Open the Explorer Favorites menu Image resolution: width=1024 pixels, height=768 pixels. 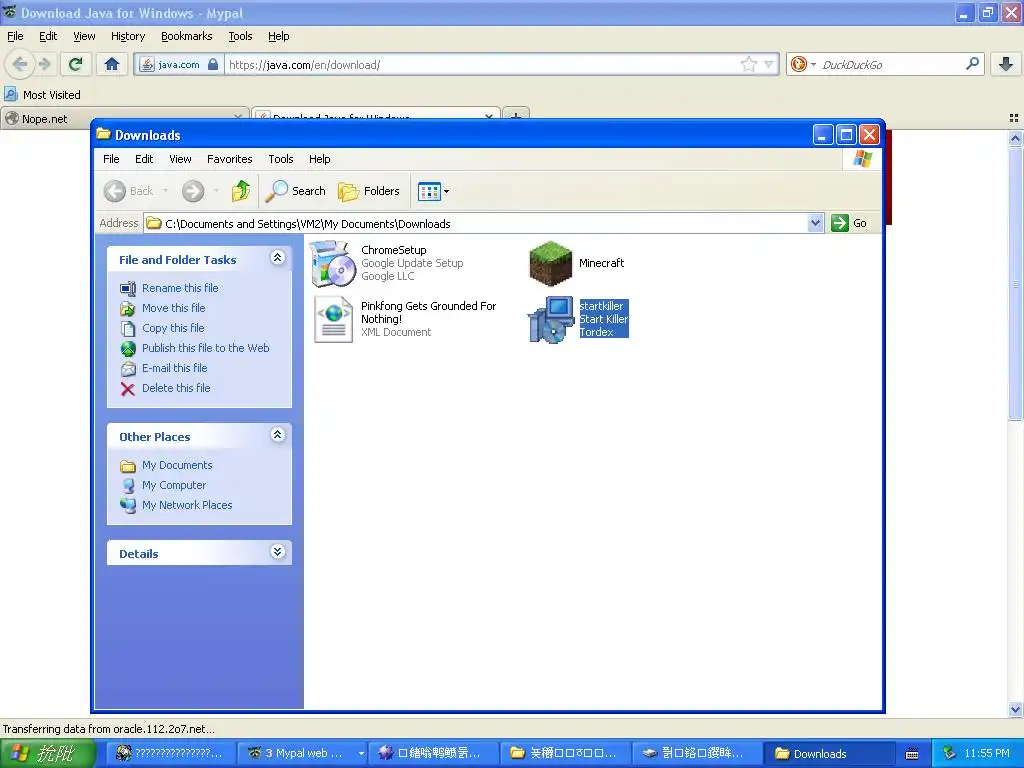[229, 159]
